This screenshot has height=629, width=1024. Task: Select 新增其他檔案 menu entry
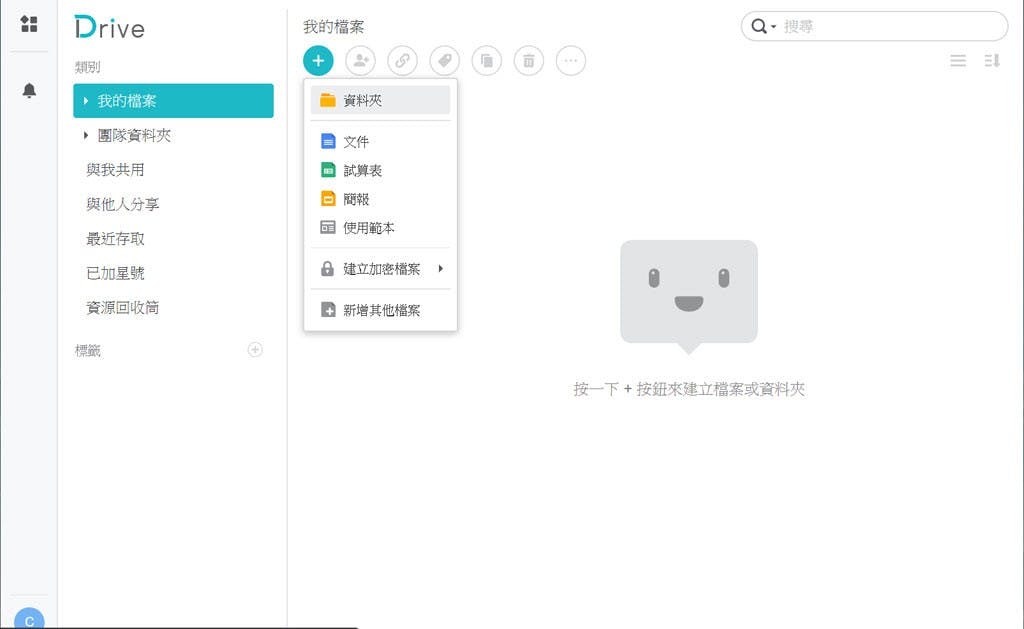coord(381,311)
